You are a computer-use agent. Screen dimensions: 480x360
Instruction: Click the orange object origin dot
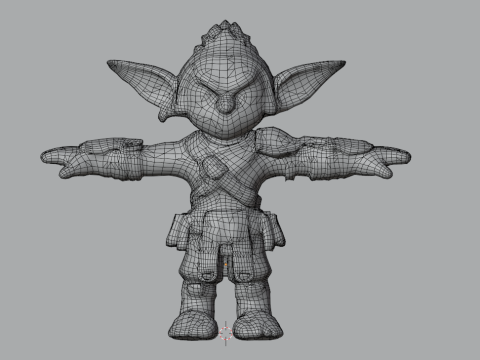coord(226,265)
